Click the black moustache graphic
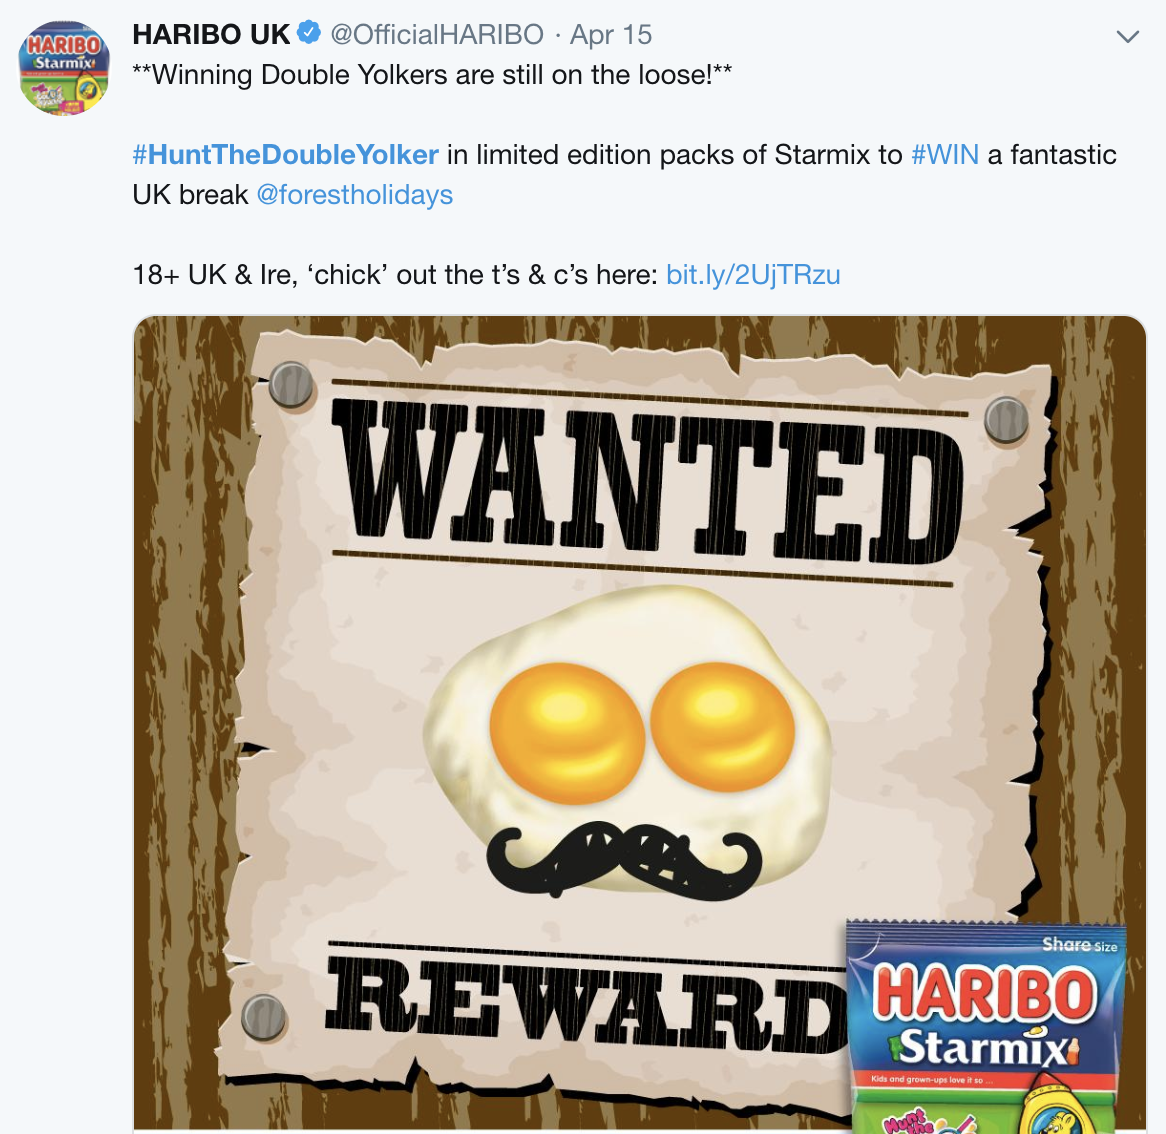Screen dimensions: 1166x1134 tap(623, 860)
